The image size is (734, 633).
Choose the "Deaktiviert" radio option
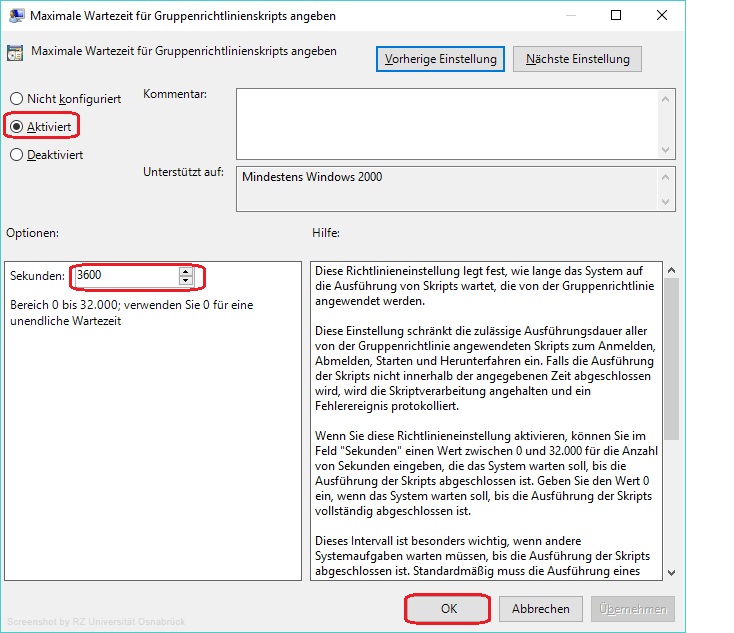pos(16,155)
